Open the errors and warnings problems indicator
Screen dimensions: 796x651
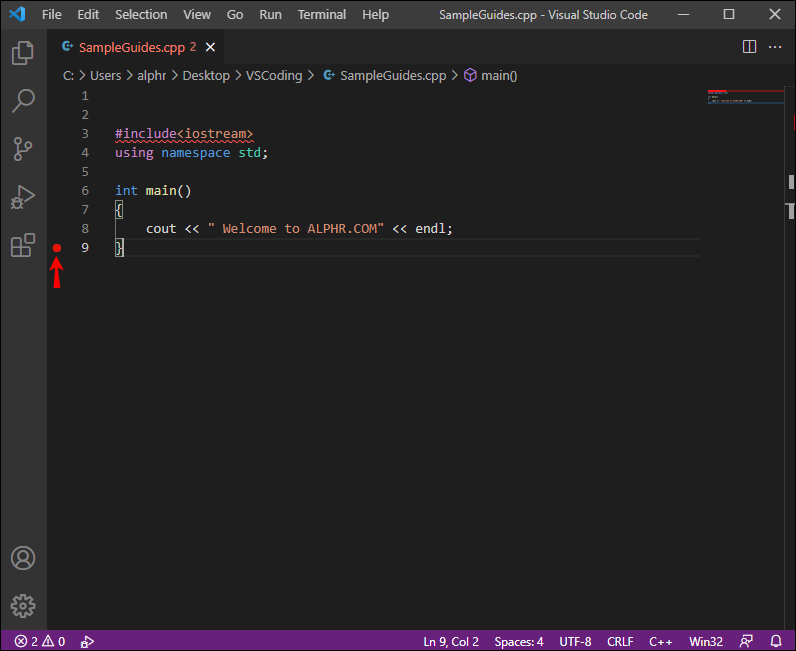click(x=40, y=641)
